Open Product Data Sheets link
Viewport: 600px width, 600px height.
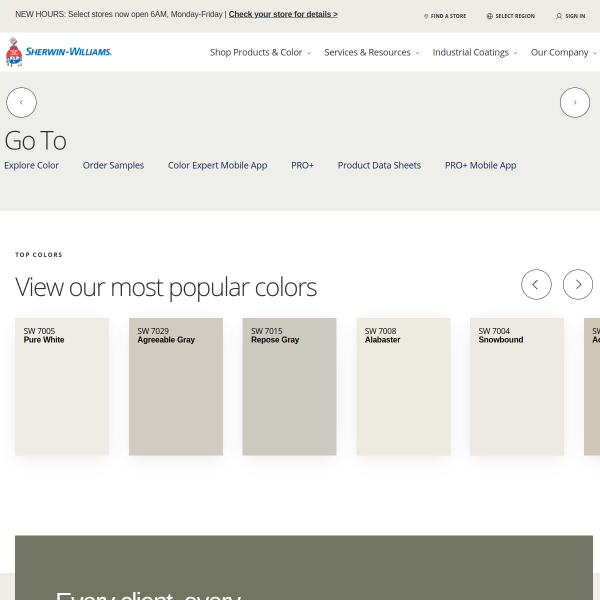pyautogui.click(x=379, y=165)
